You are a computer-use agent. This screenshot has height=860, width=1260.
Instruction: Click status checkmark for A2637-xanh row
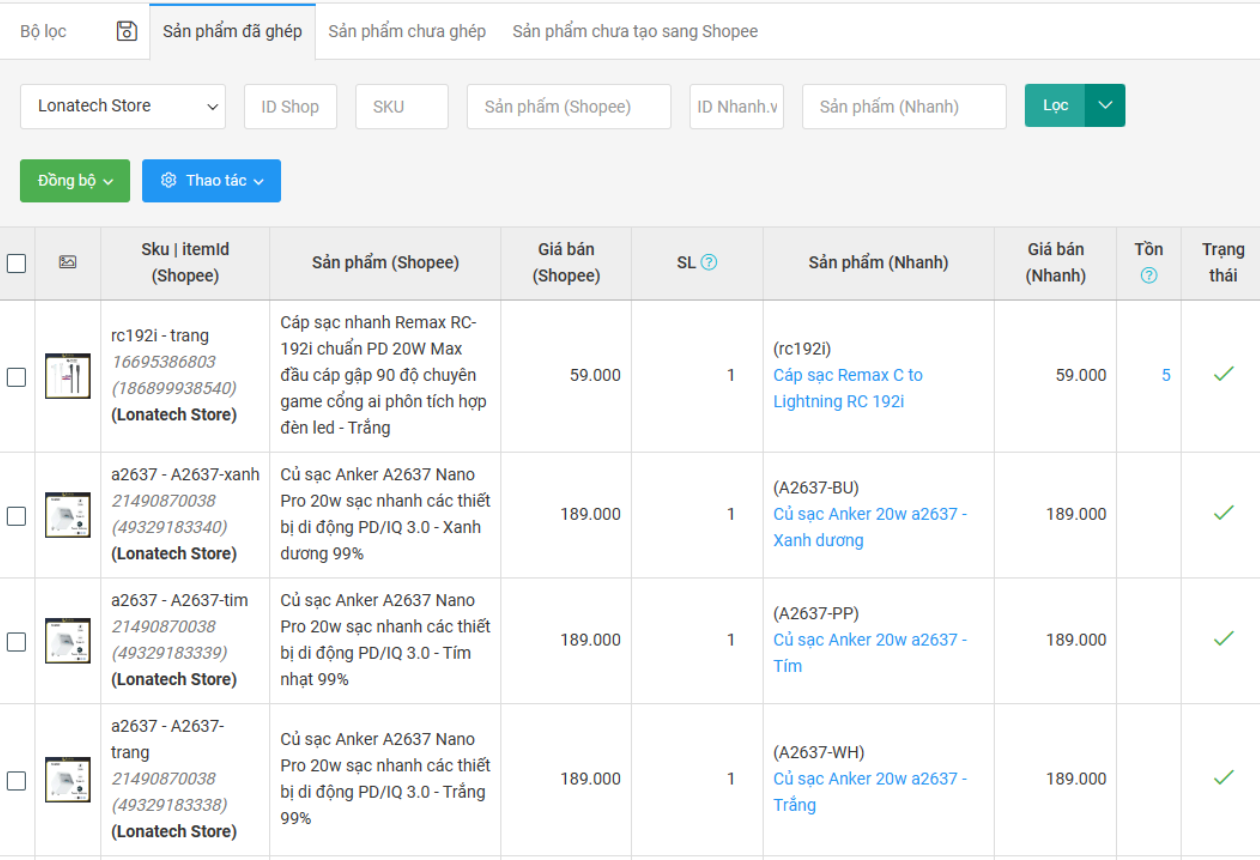(1223, 513)
